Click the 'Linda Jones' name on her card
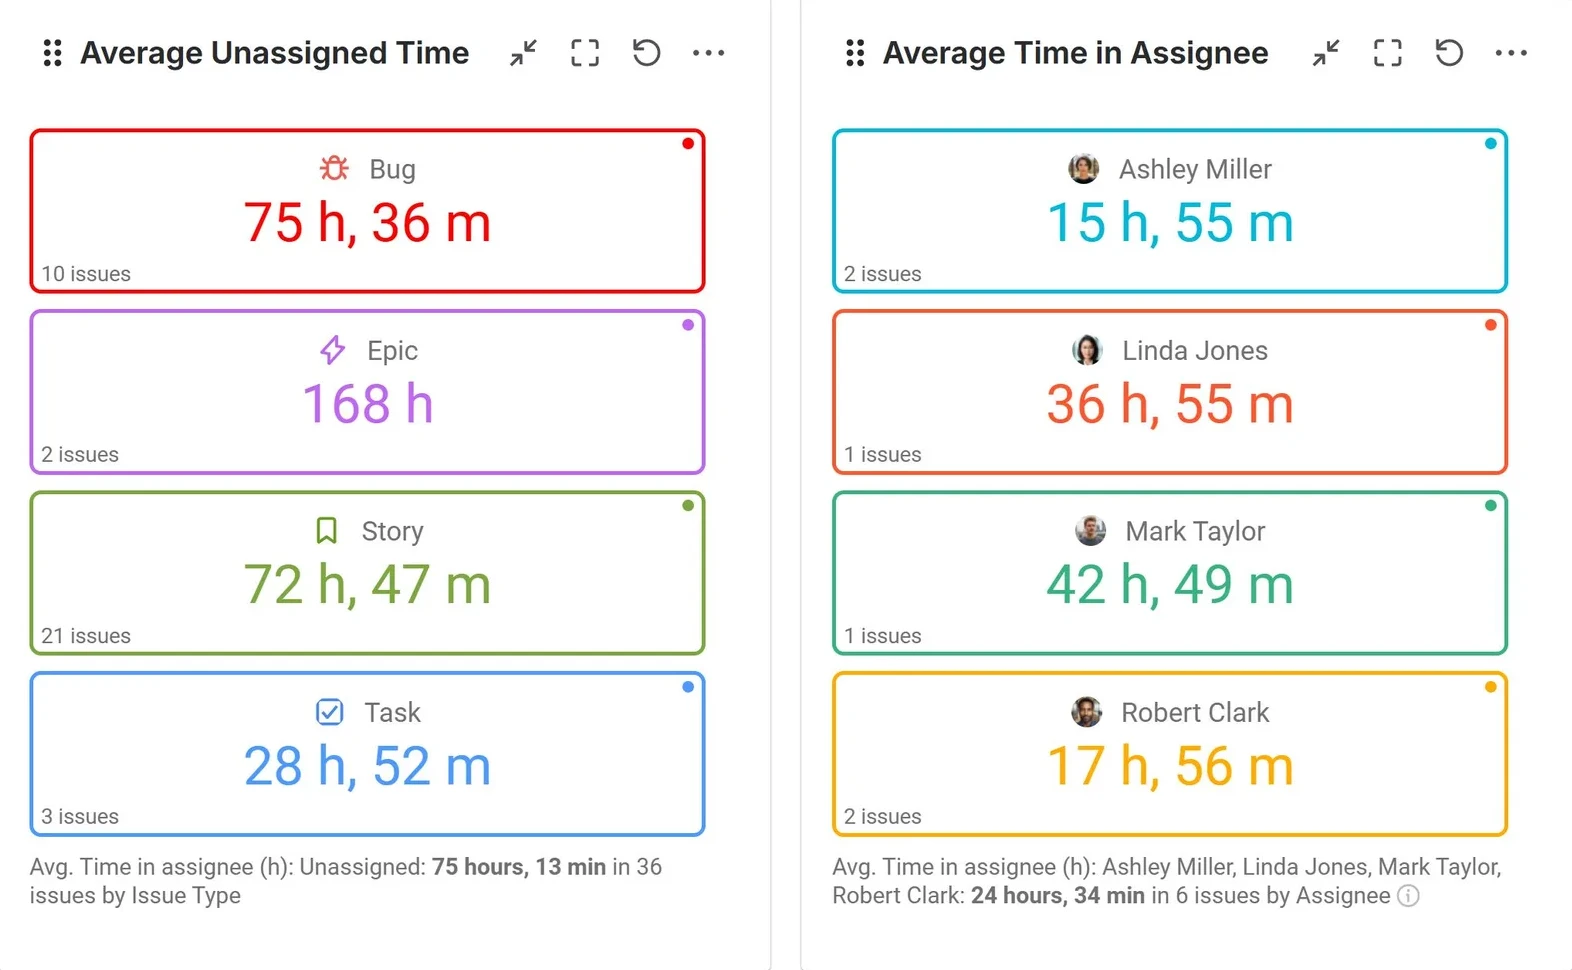This screenshot has width=1572, height=970. (1195, 350)
